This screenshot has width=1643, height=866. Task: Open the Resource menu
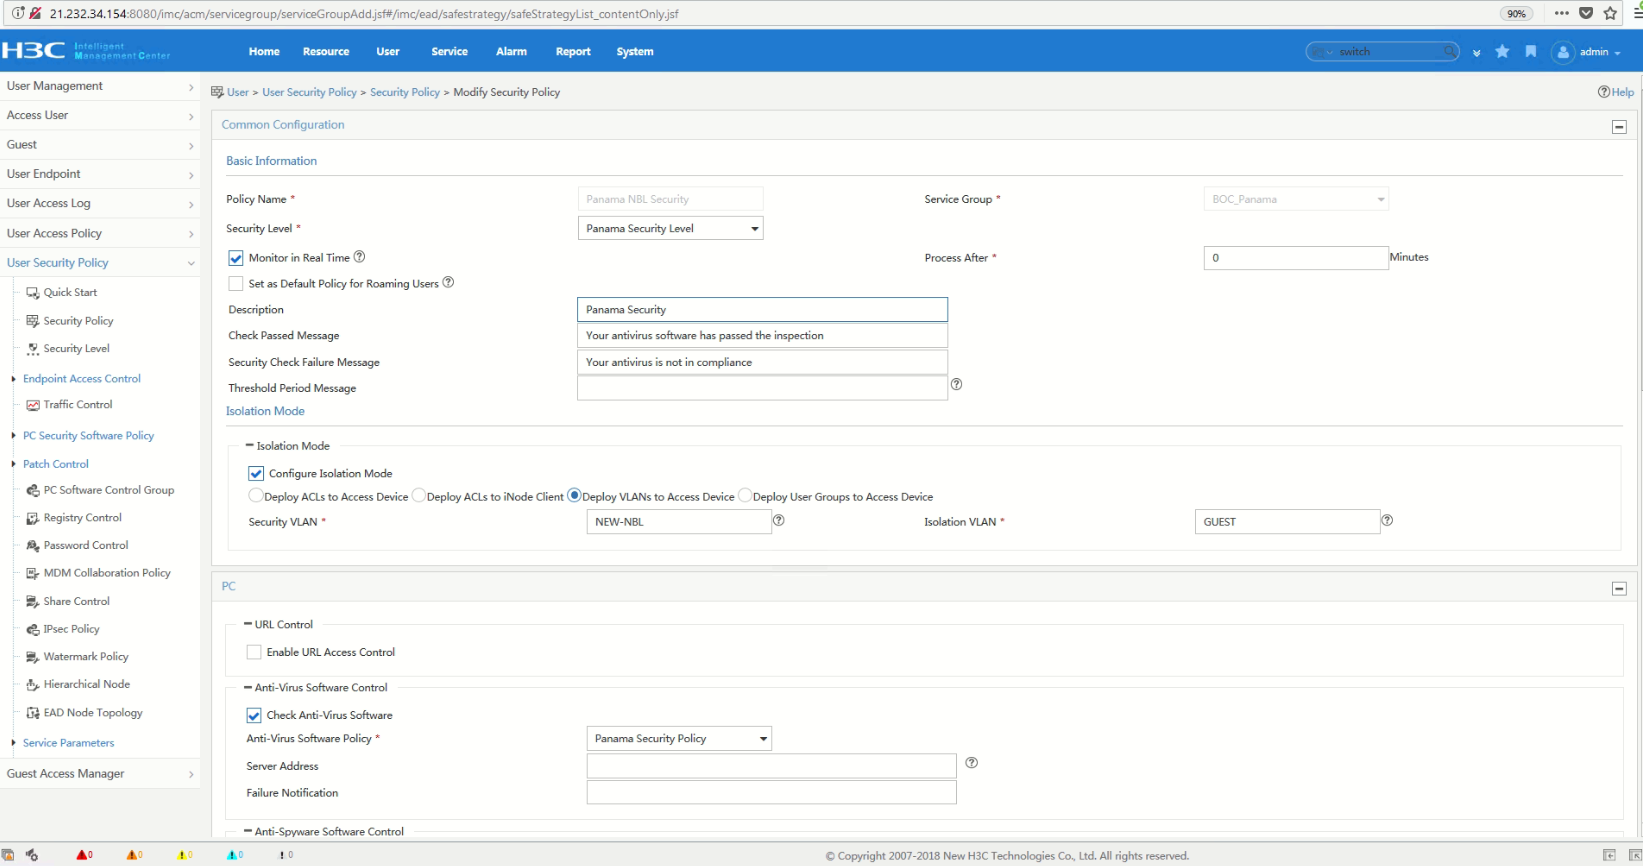pyautogui.click(x=326, y=52)
